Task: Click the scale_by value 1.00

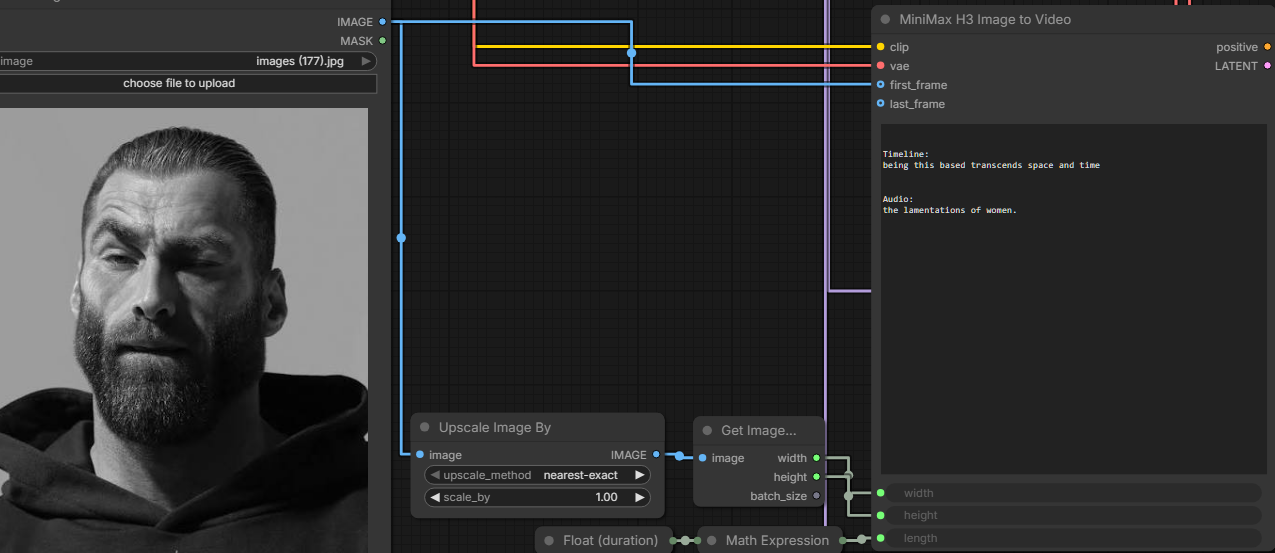Action: coord(606,497)
